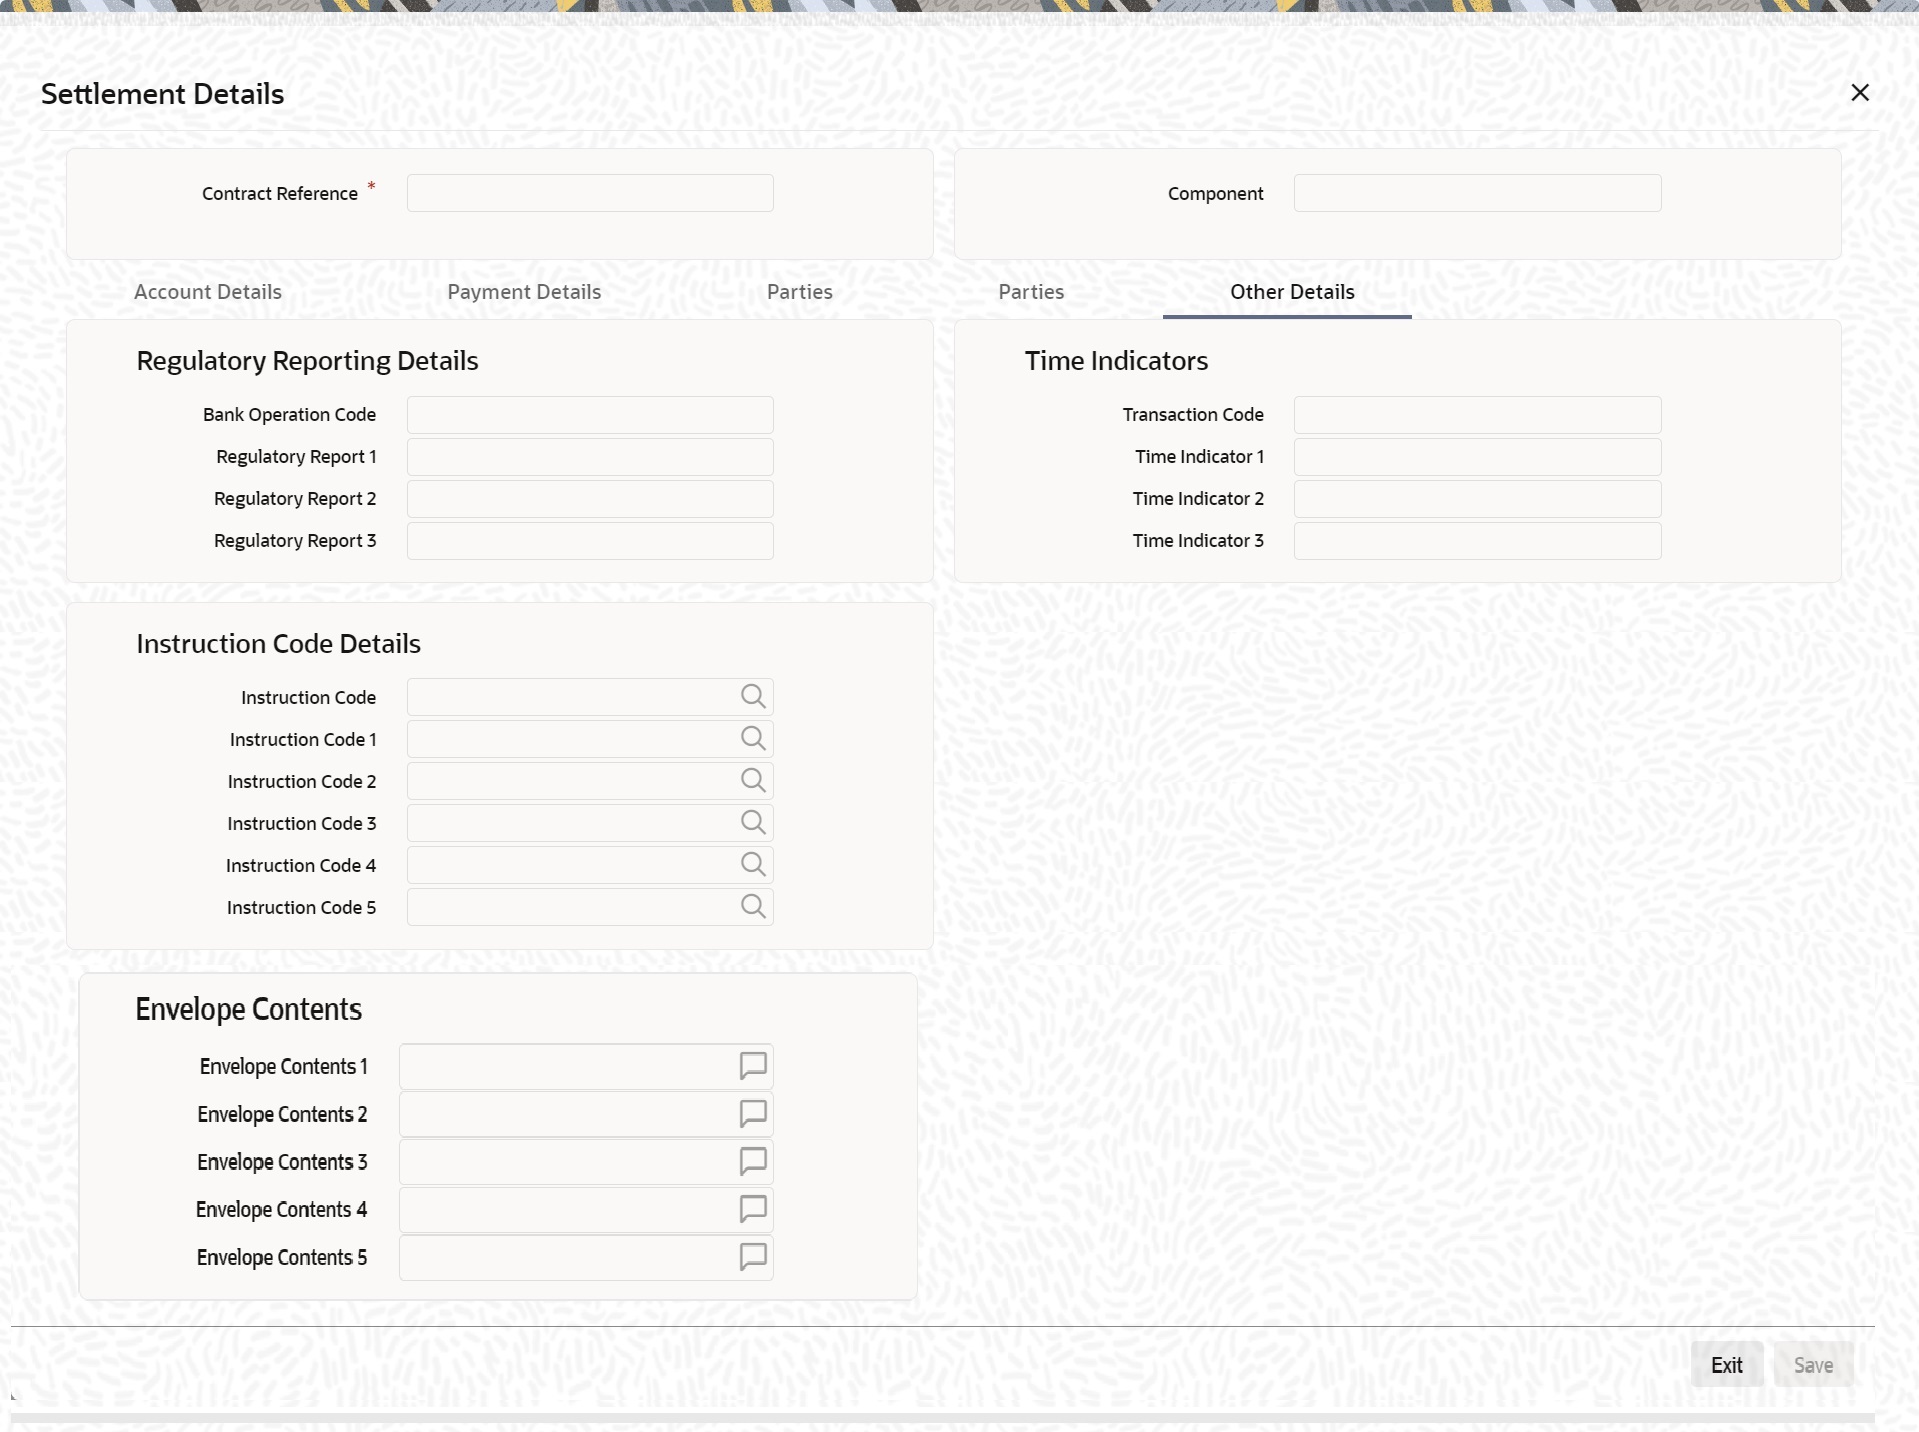Launch search for Instruction Code 3

click(x=753, y=823)
